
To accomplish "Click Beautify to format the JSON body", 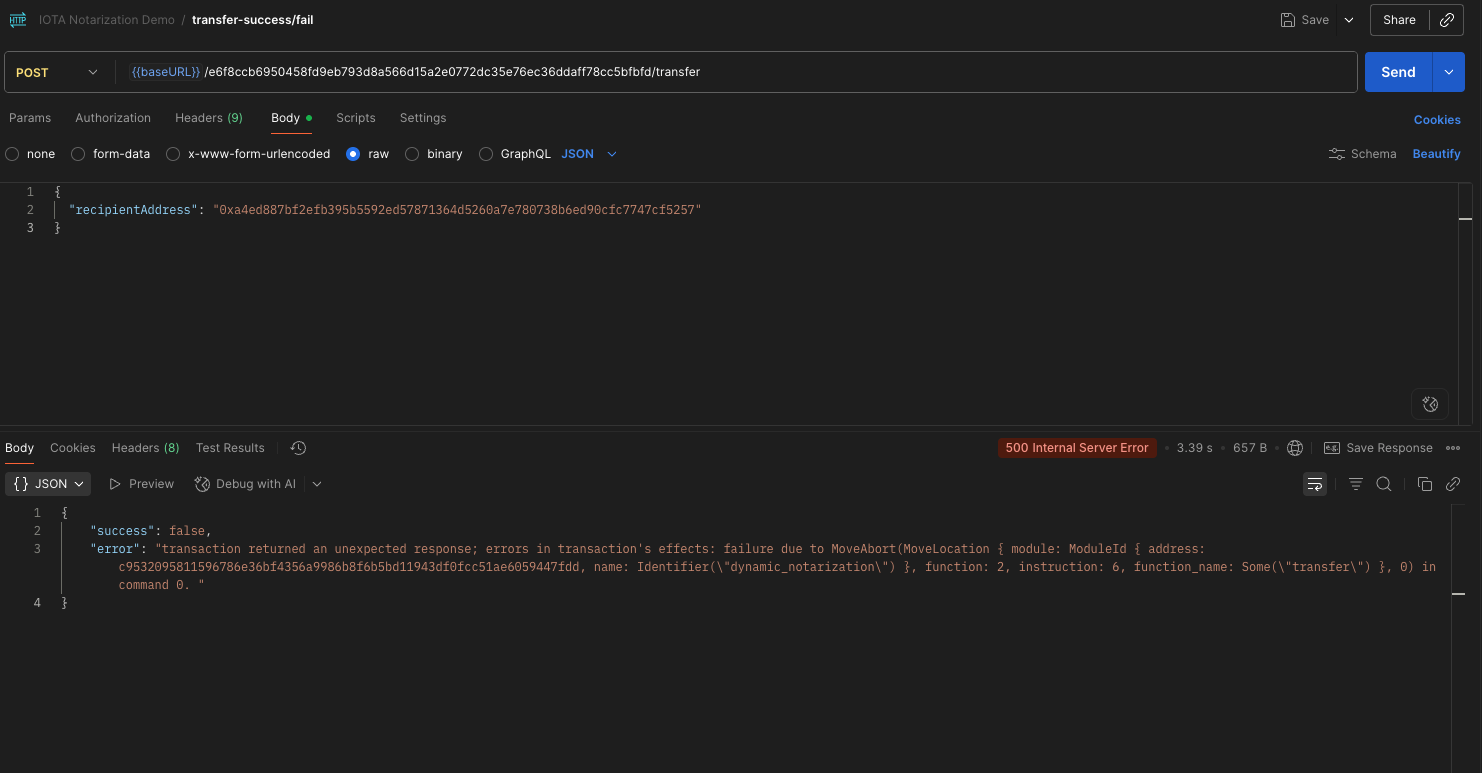I will [1436, 153].
